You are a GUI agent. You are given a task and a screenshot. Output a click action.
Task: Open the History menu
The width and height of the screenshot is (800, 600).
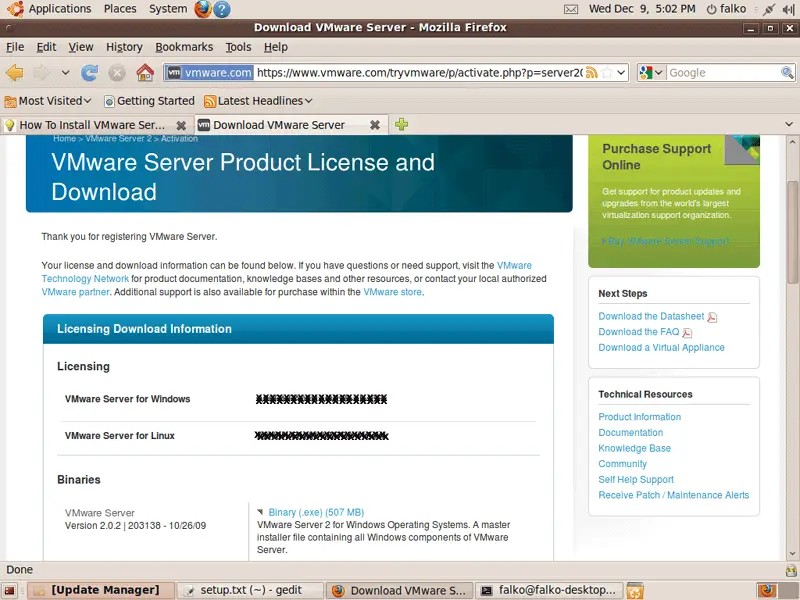[x=124, y=47]
